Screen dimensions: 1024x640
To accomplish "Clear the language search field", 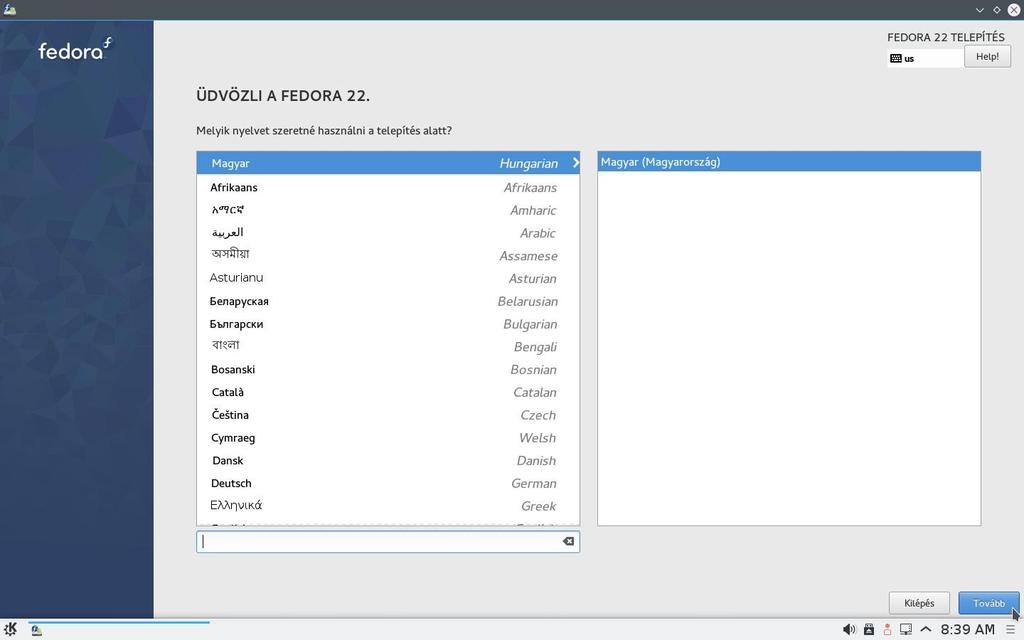I will pos(568,541).
